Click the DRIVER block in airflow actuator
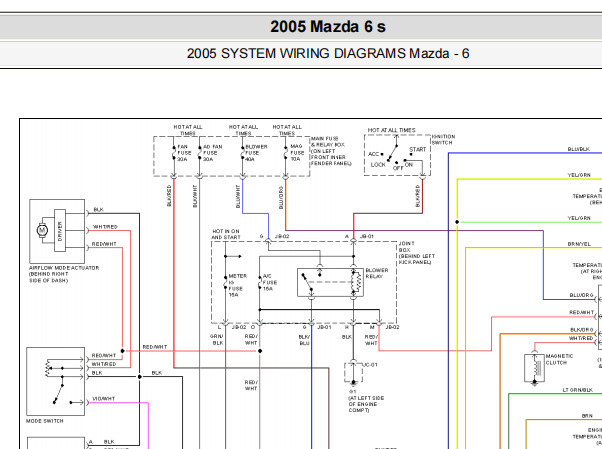This screenshot has width=602, height=449. pos(60,230)
